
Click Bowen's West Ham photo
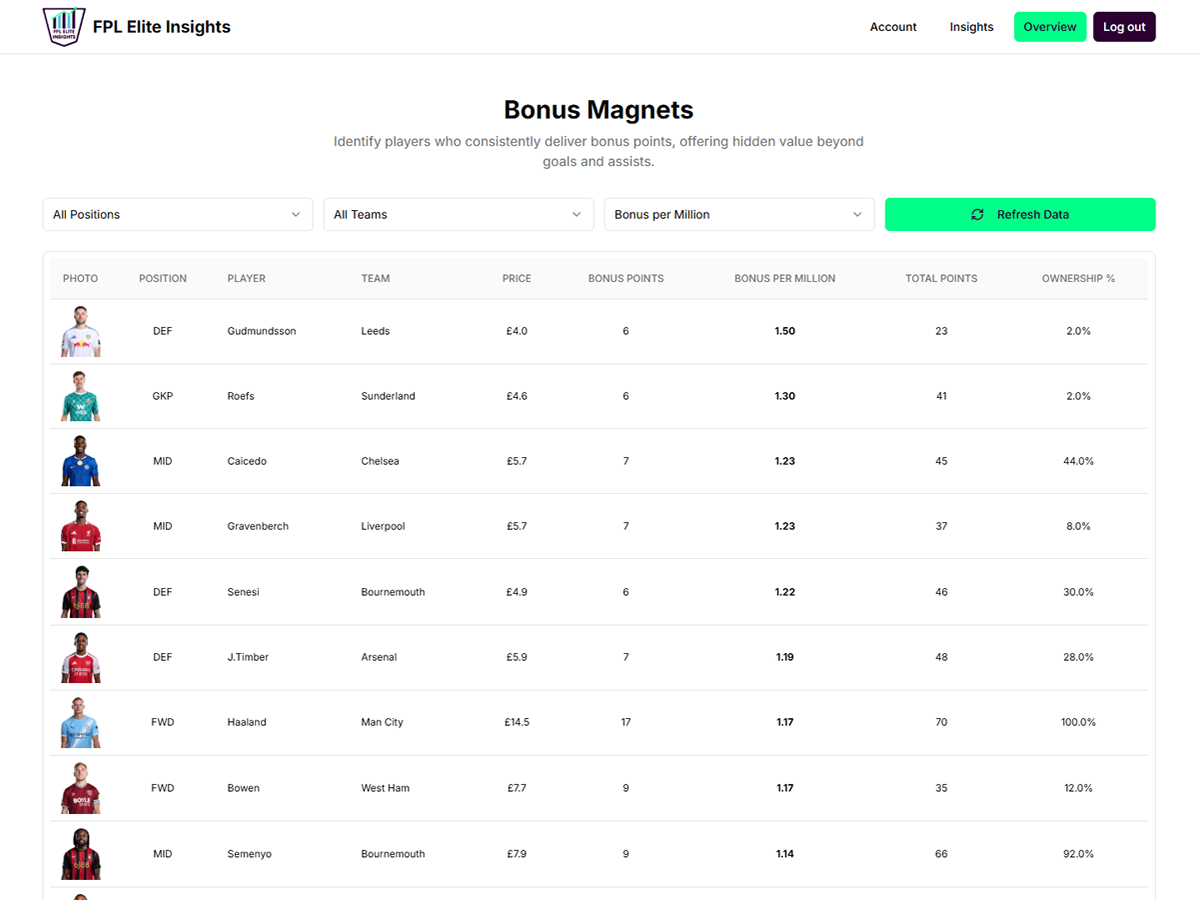click(x=80, y=787)
